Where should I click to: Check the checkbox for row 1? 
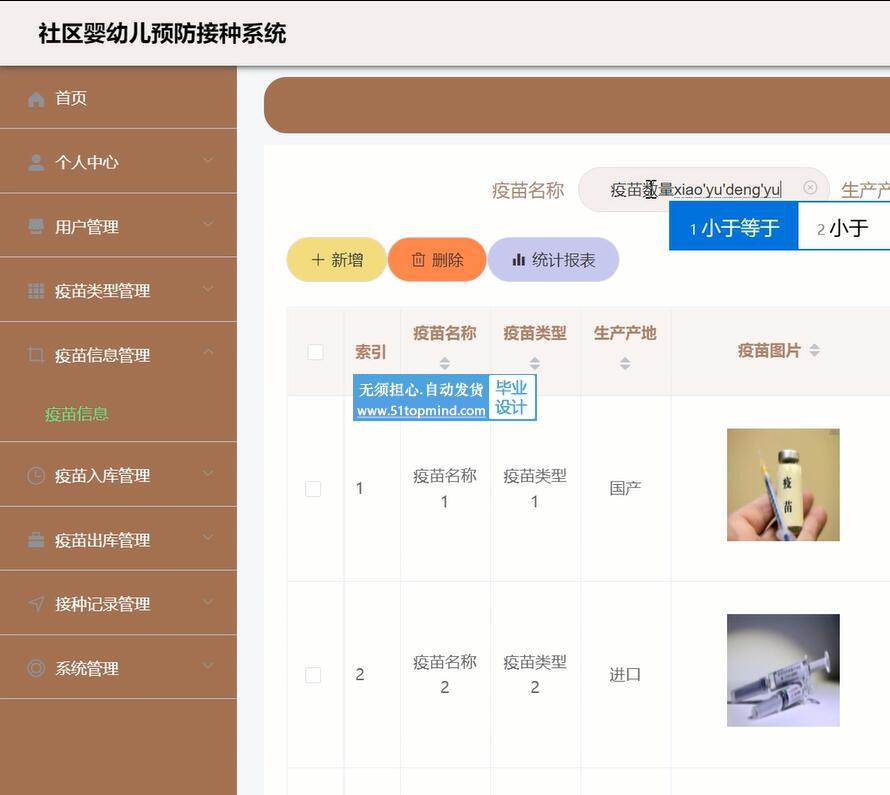(x=313, y=489)
